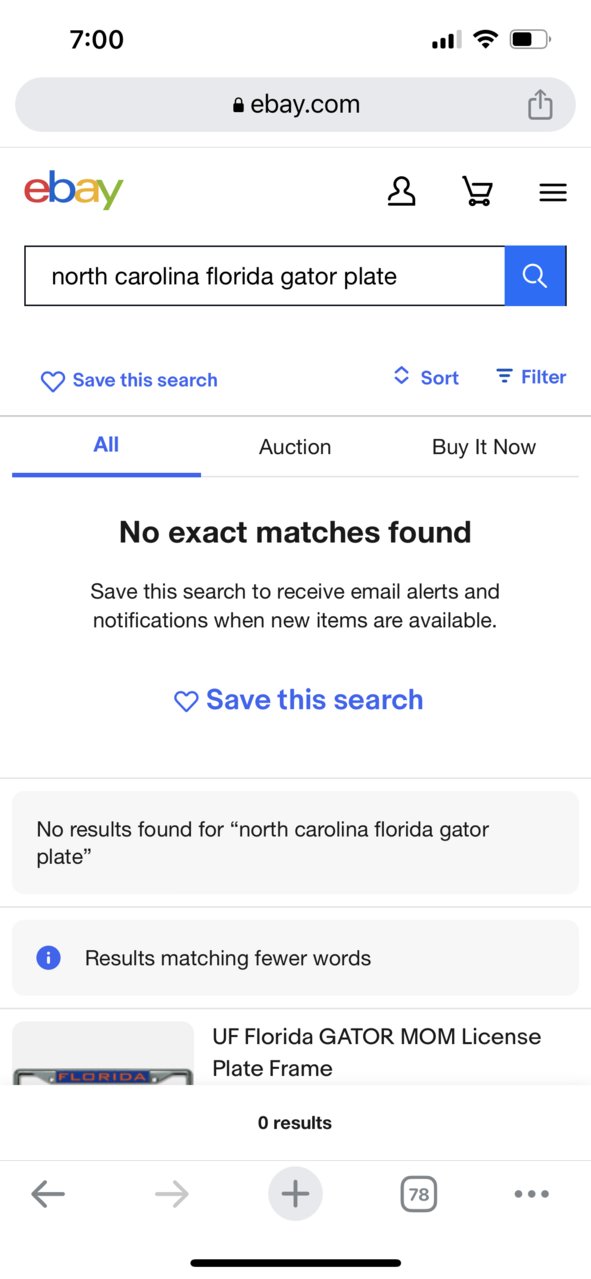Viewport: 591px width, 1279px height.
Task: Select the All tab
Action: [106, 445]
